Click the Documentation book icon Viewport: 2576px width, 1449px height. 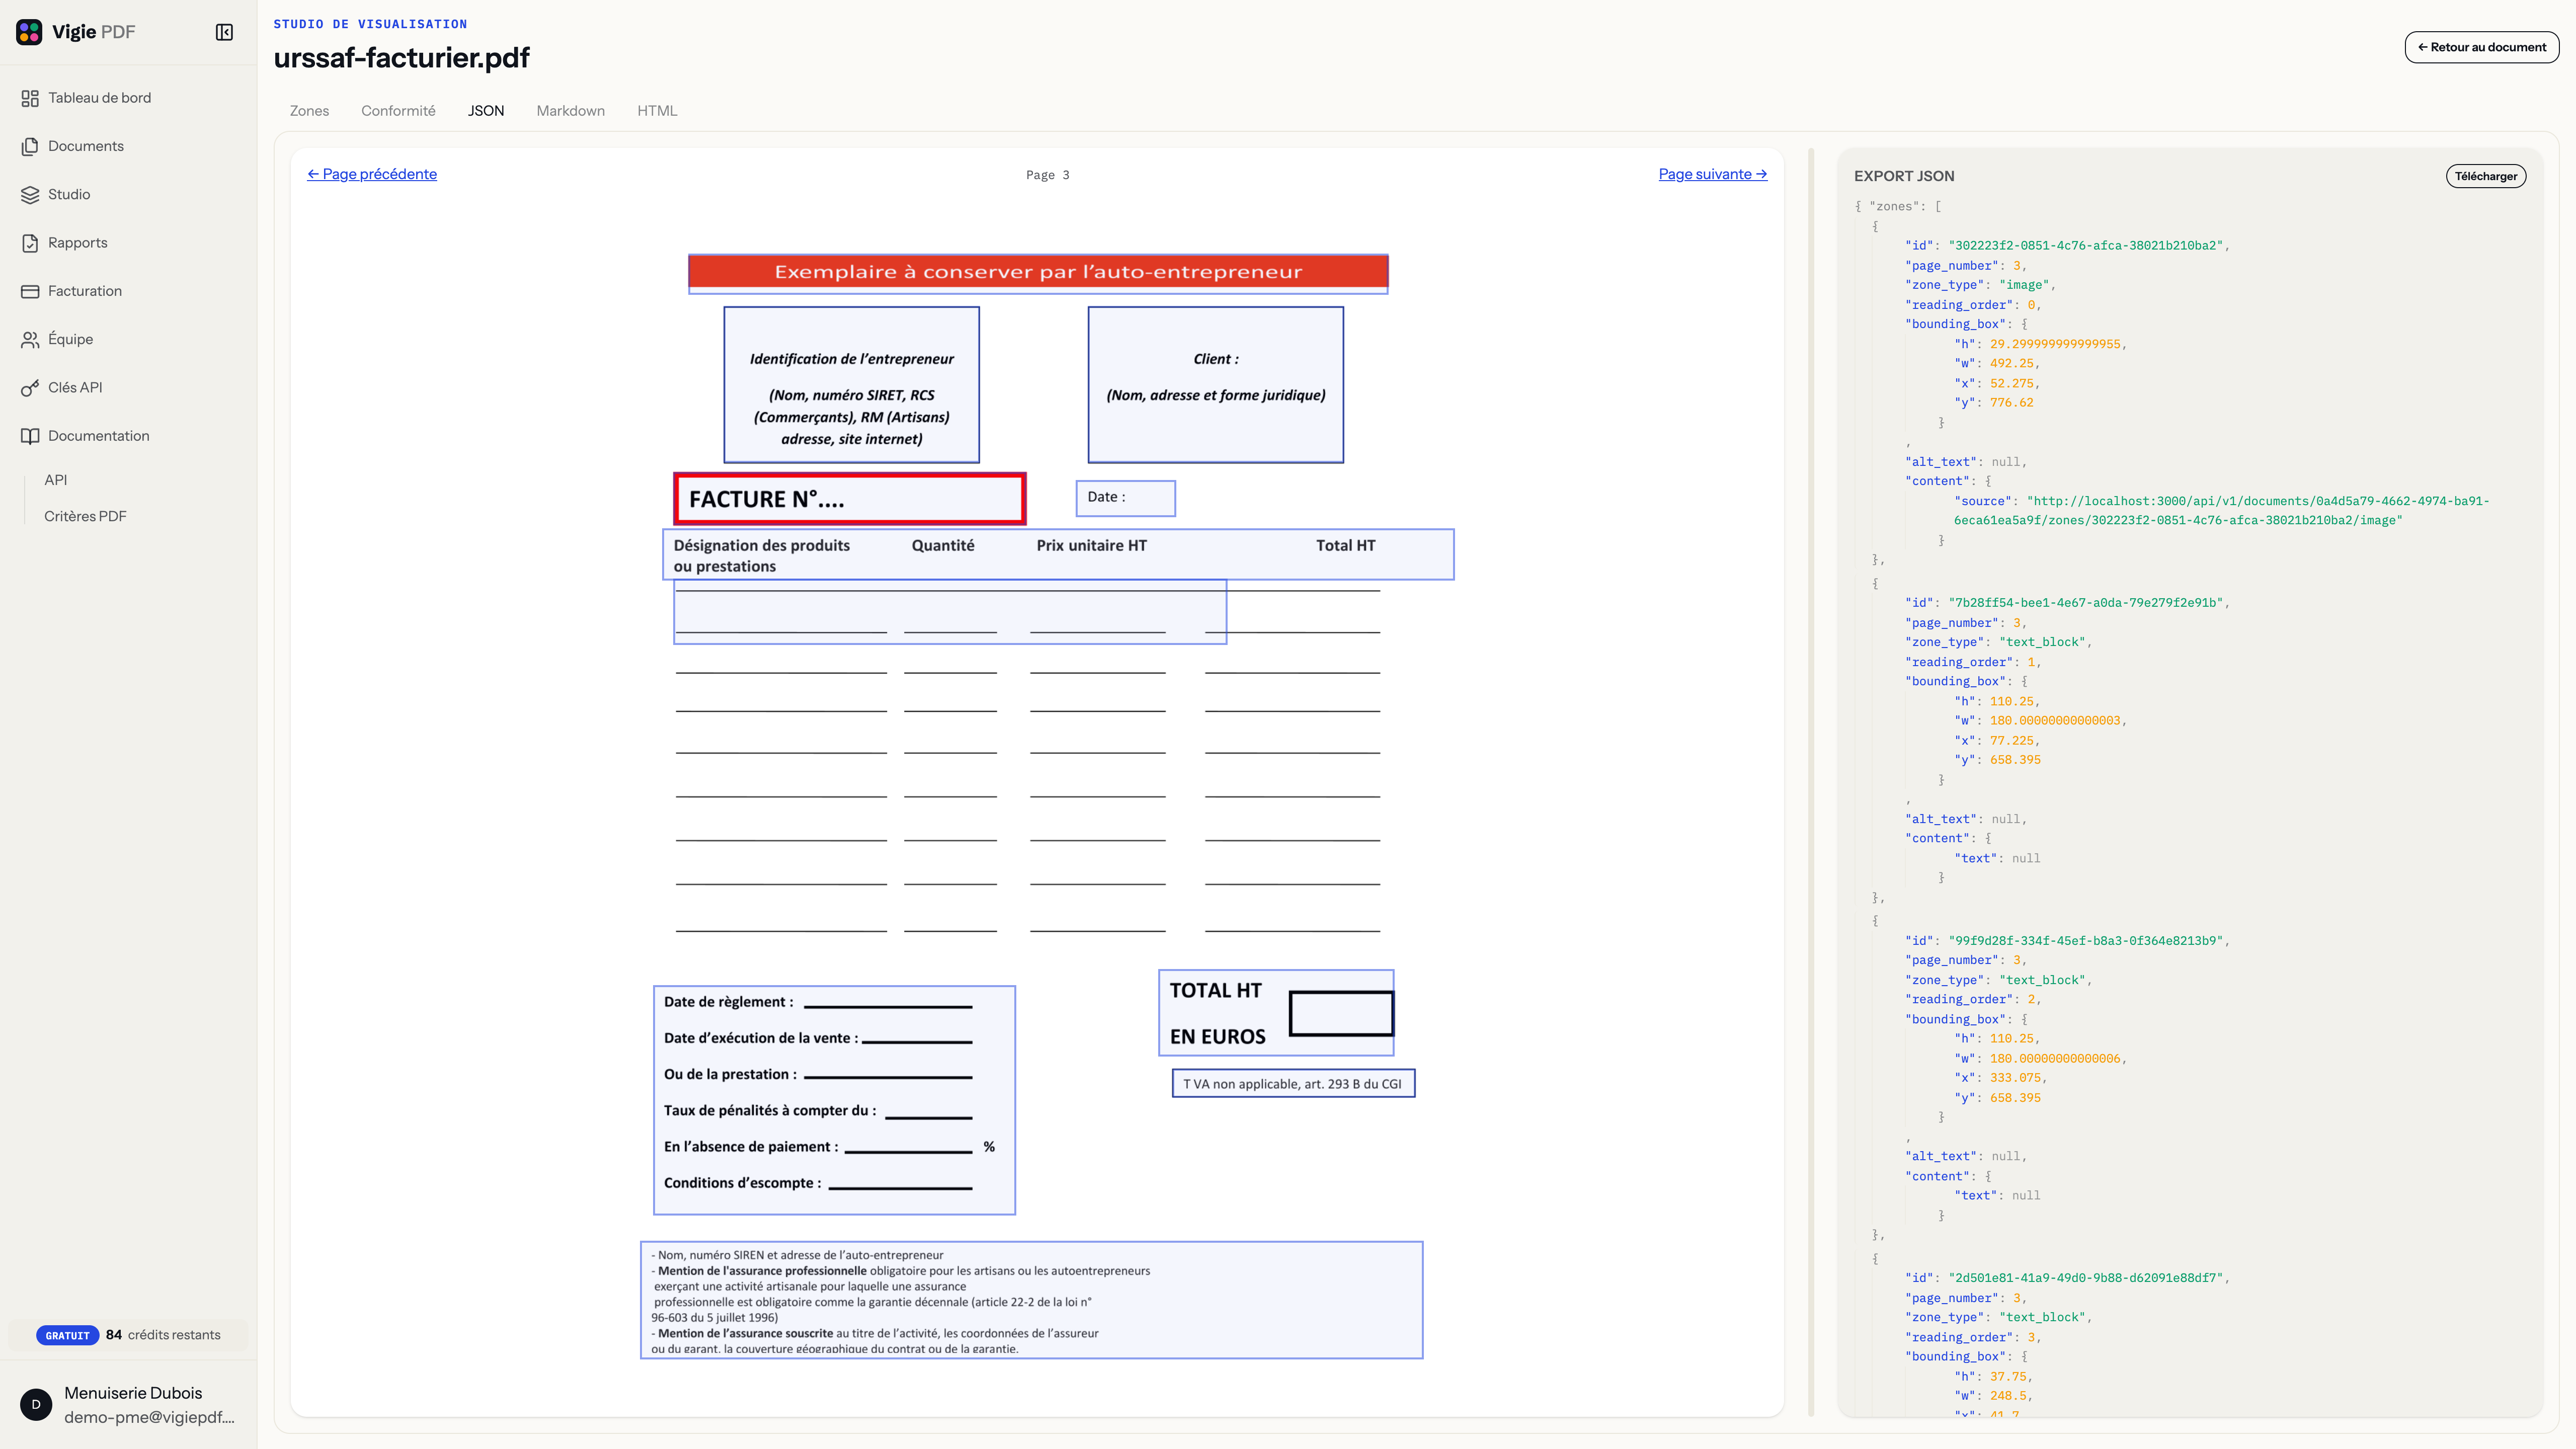[30, 436]
